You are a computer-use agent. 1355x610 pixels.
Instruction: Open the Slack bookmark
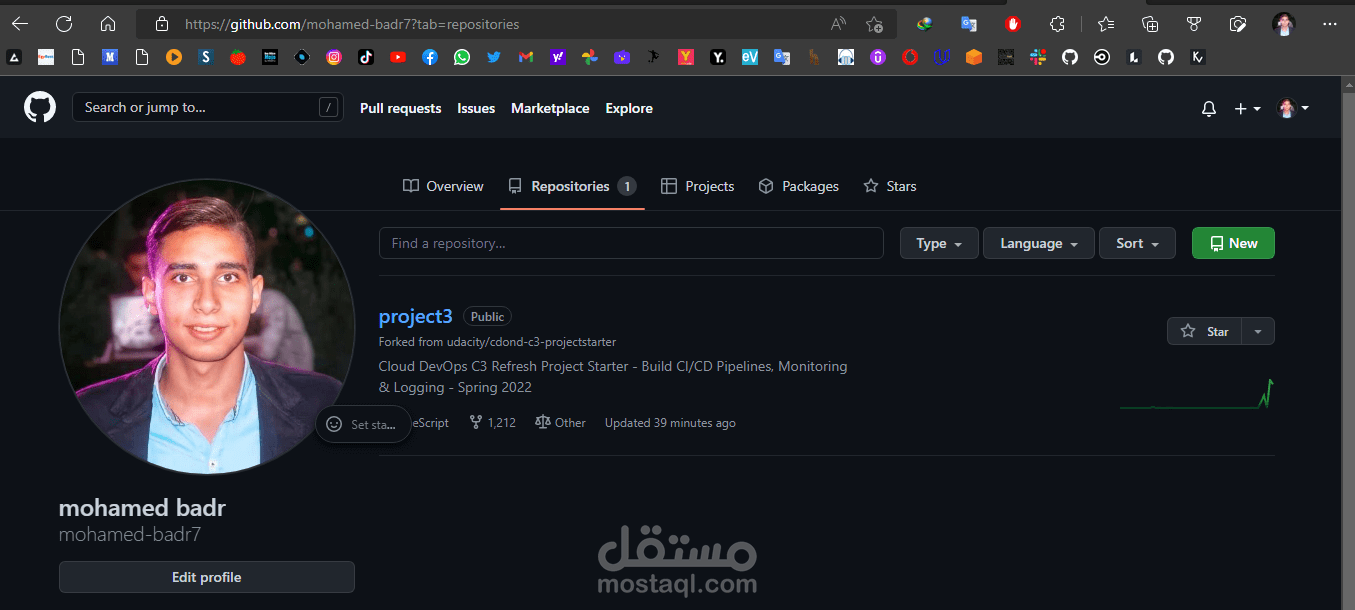(1038, 58)
